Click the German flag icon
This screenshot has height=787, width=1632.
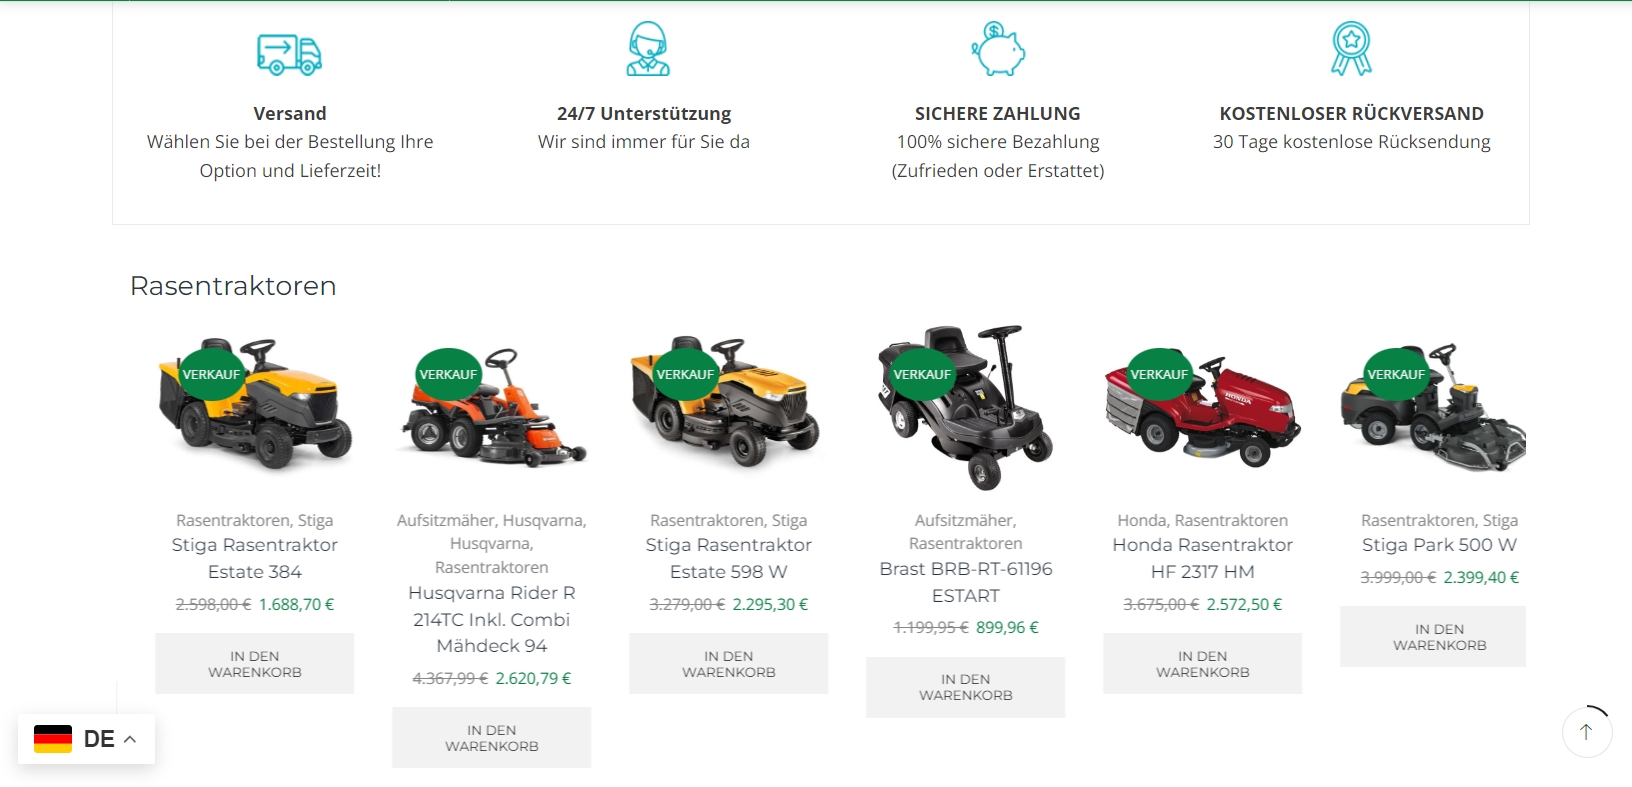coord(53,739)
